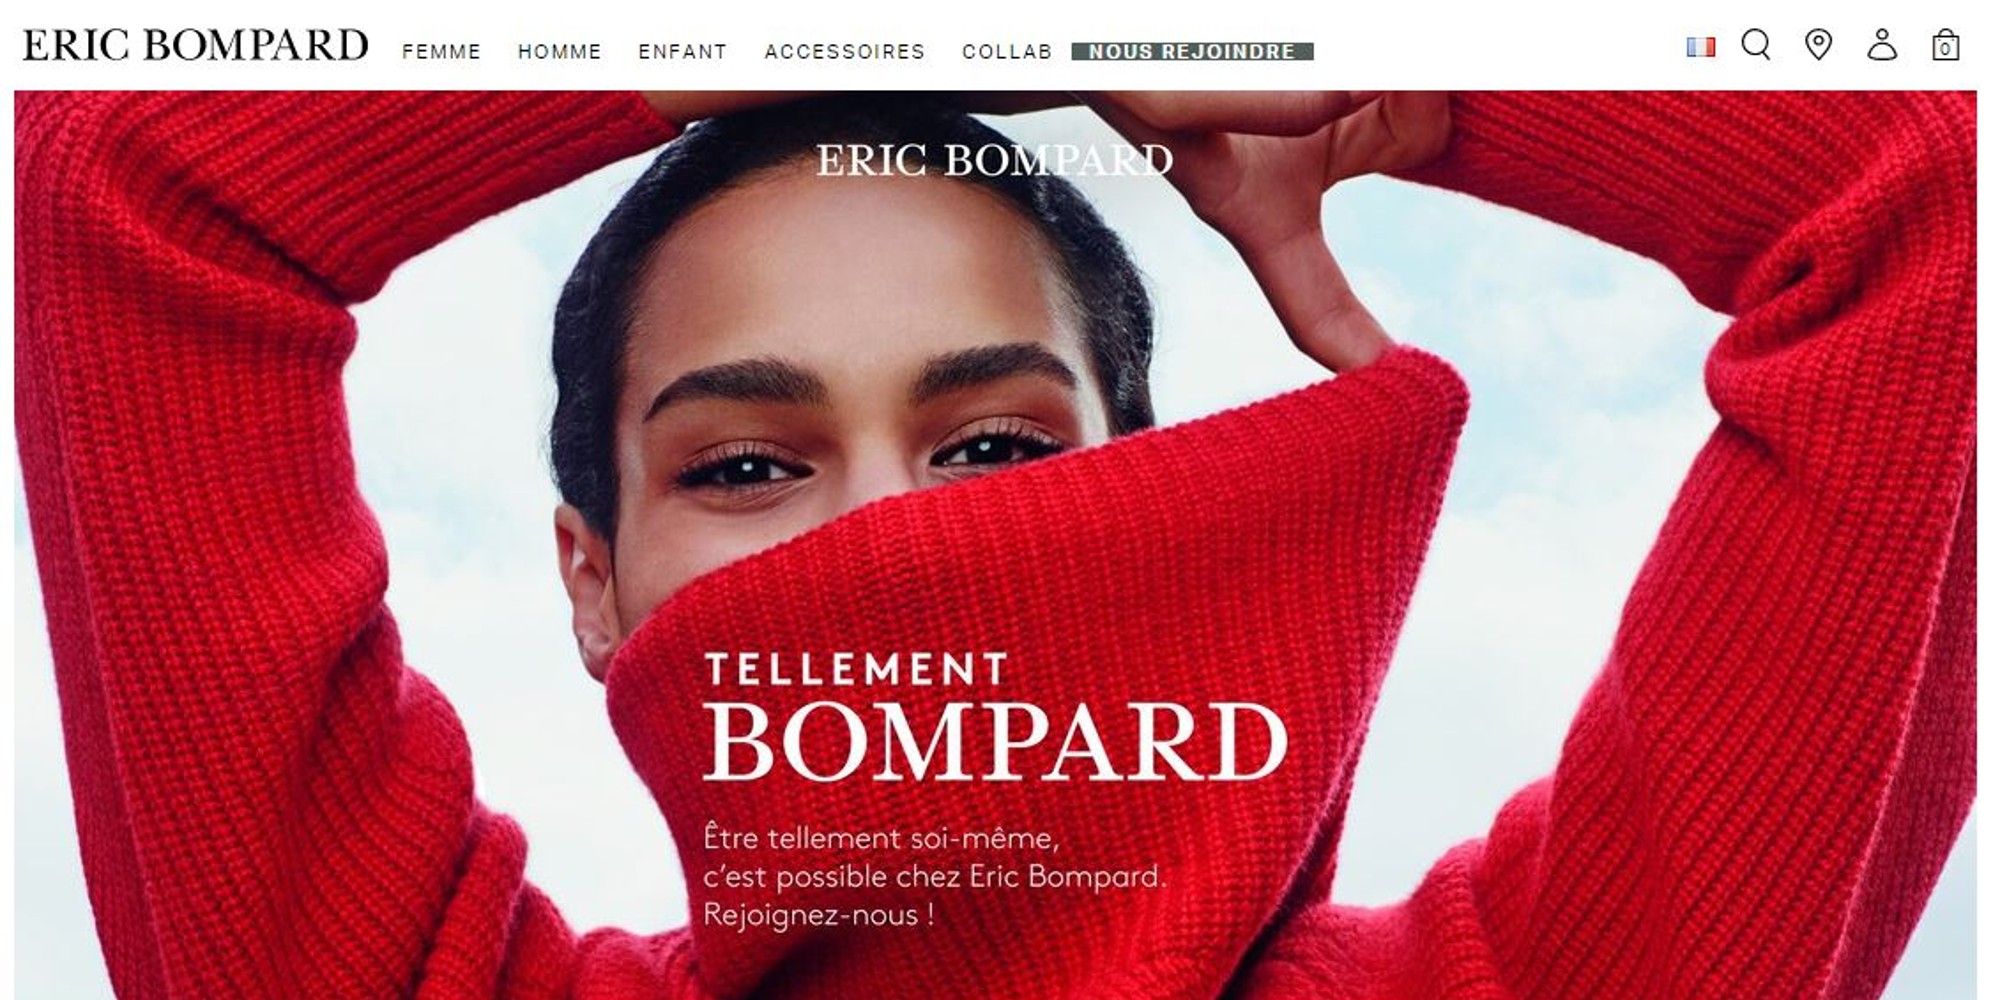Open the shopping bag icon

[x=1945, y=45]
